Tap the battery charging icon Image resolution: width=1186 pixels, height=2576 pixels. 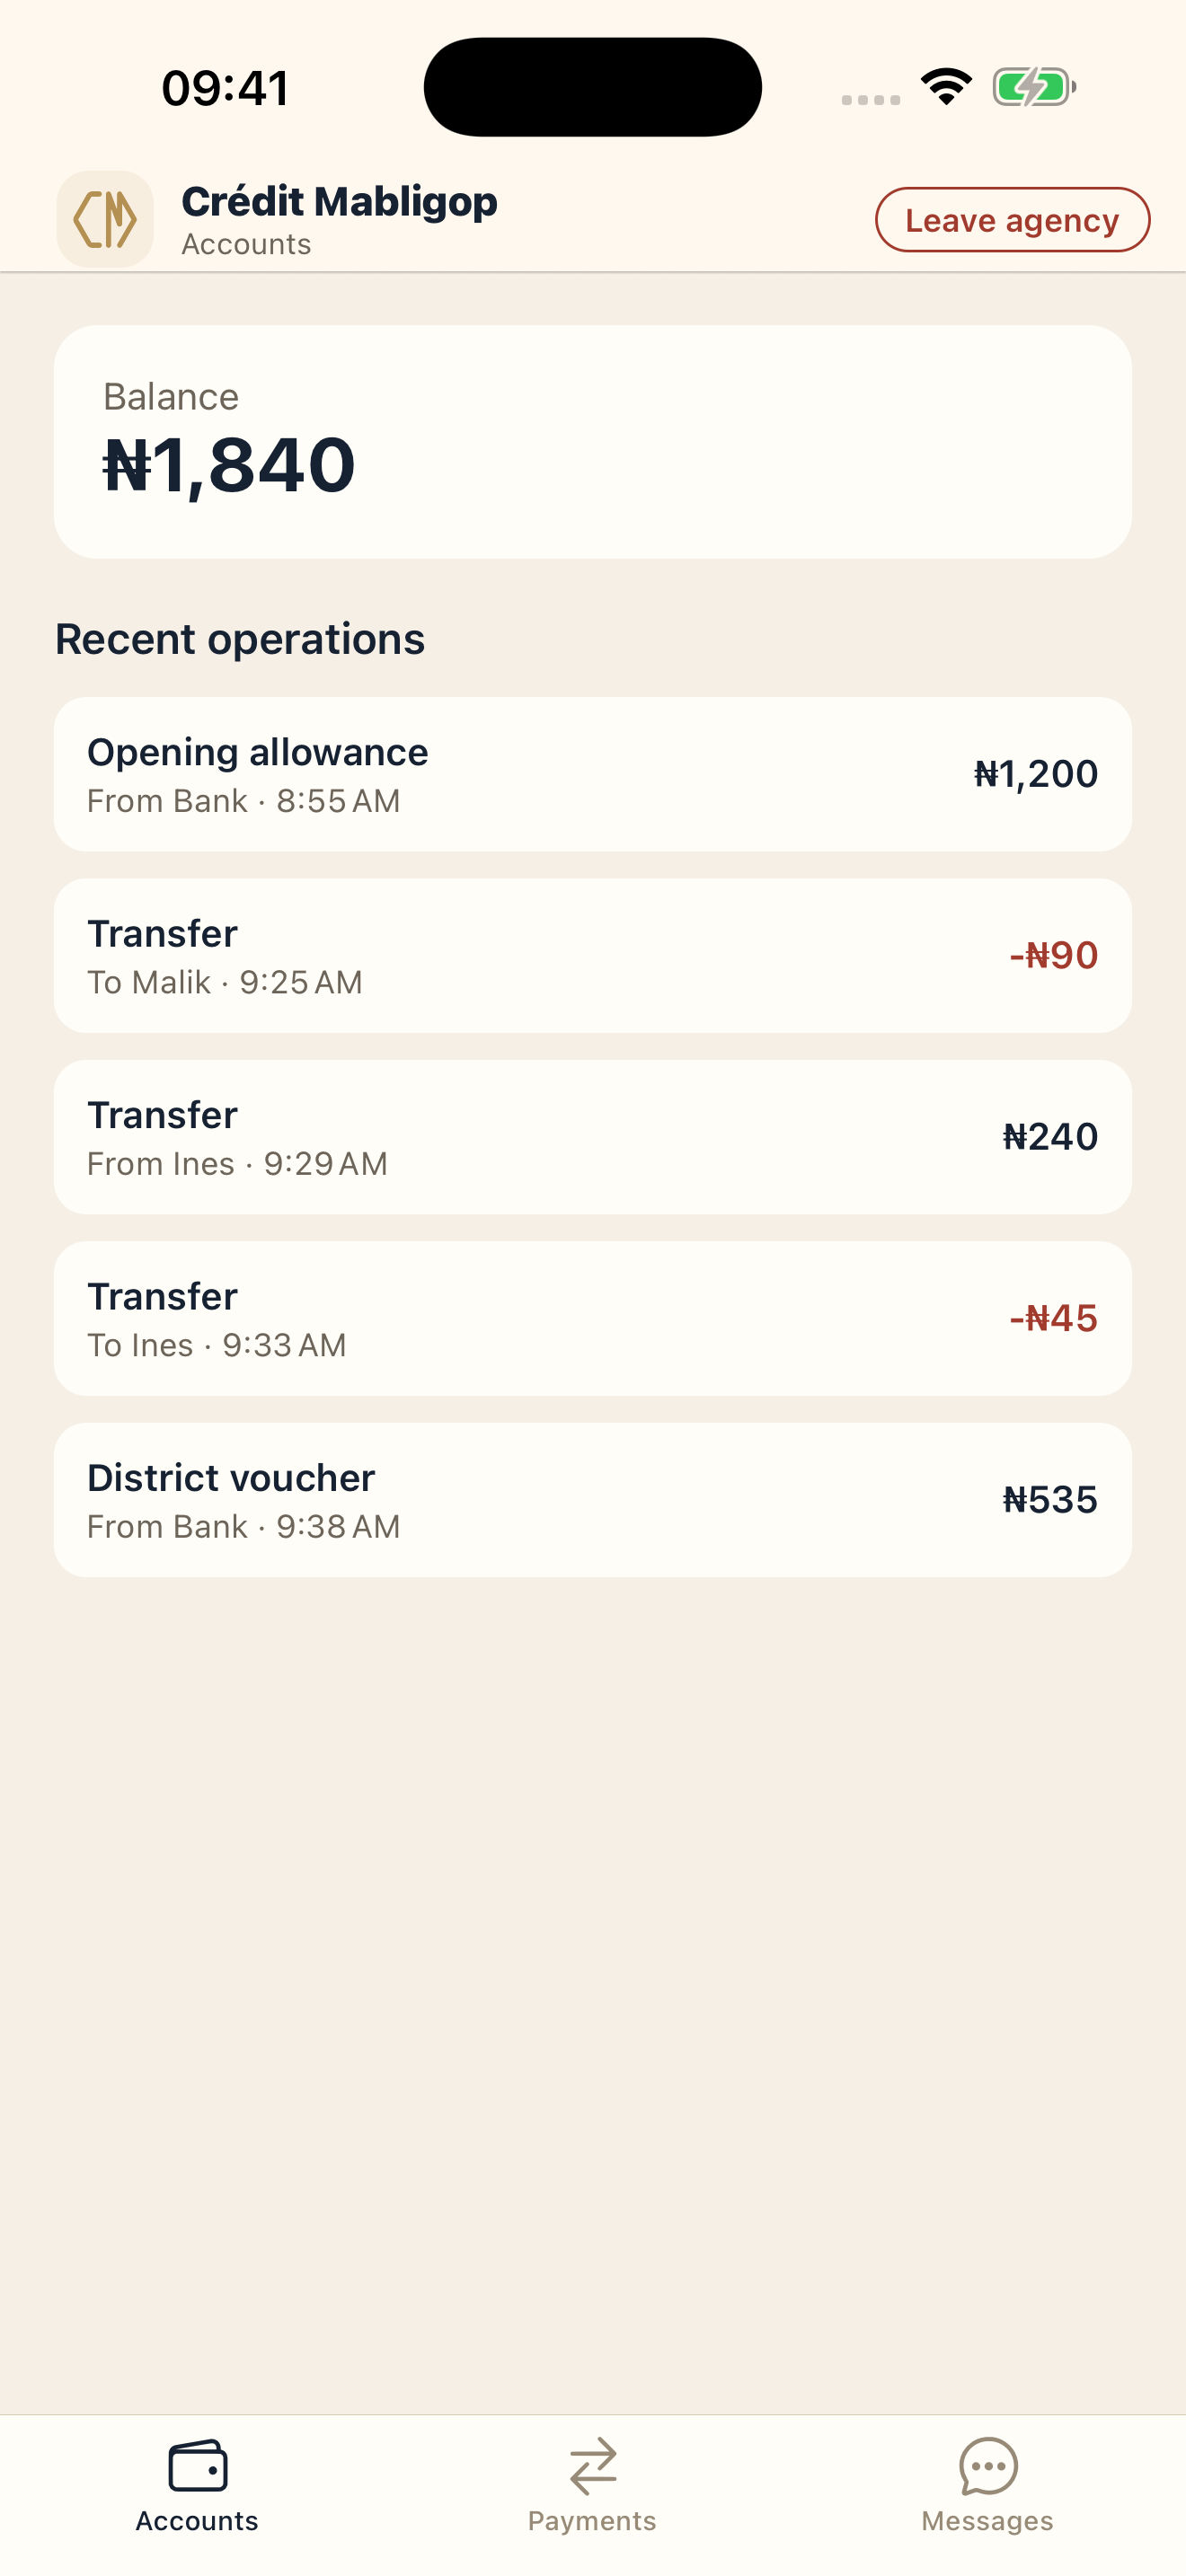pos(1033,87)
